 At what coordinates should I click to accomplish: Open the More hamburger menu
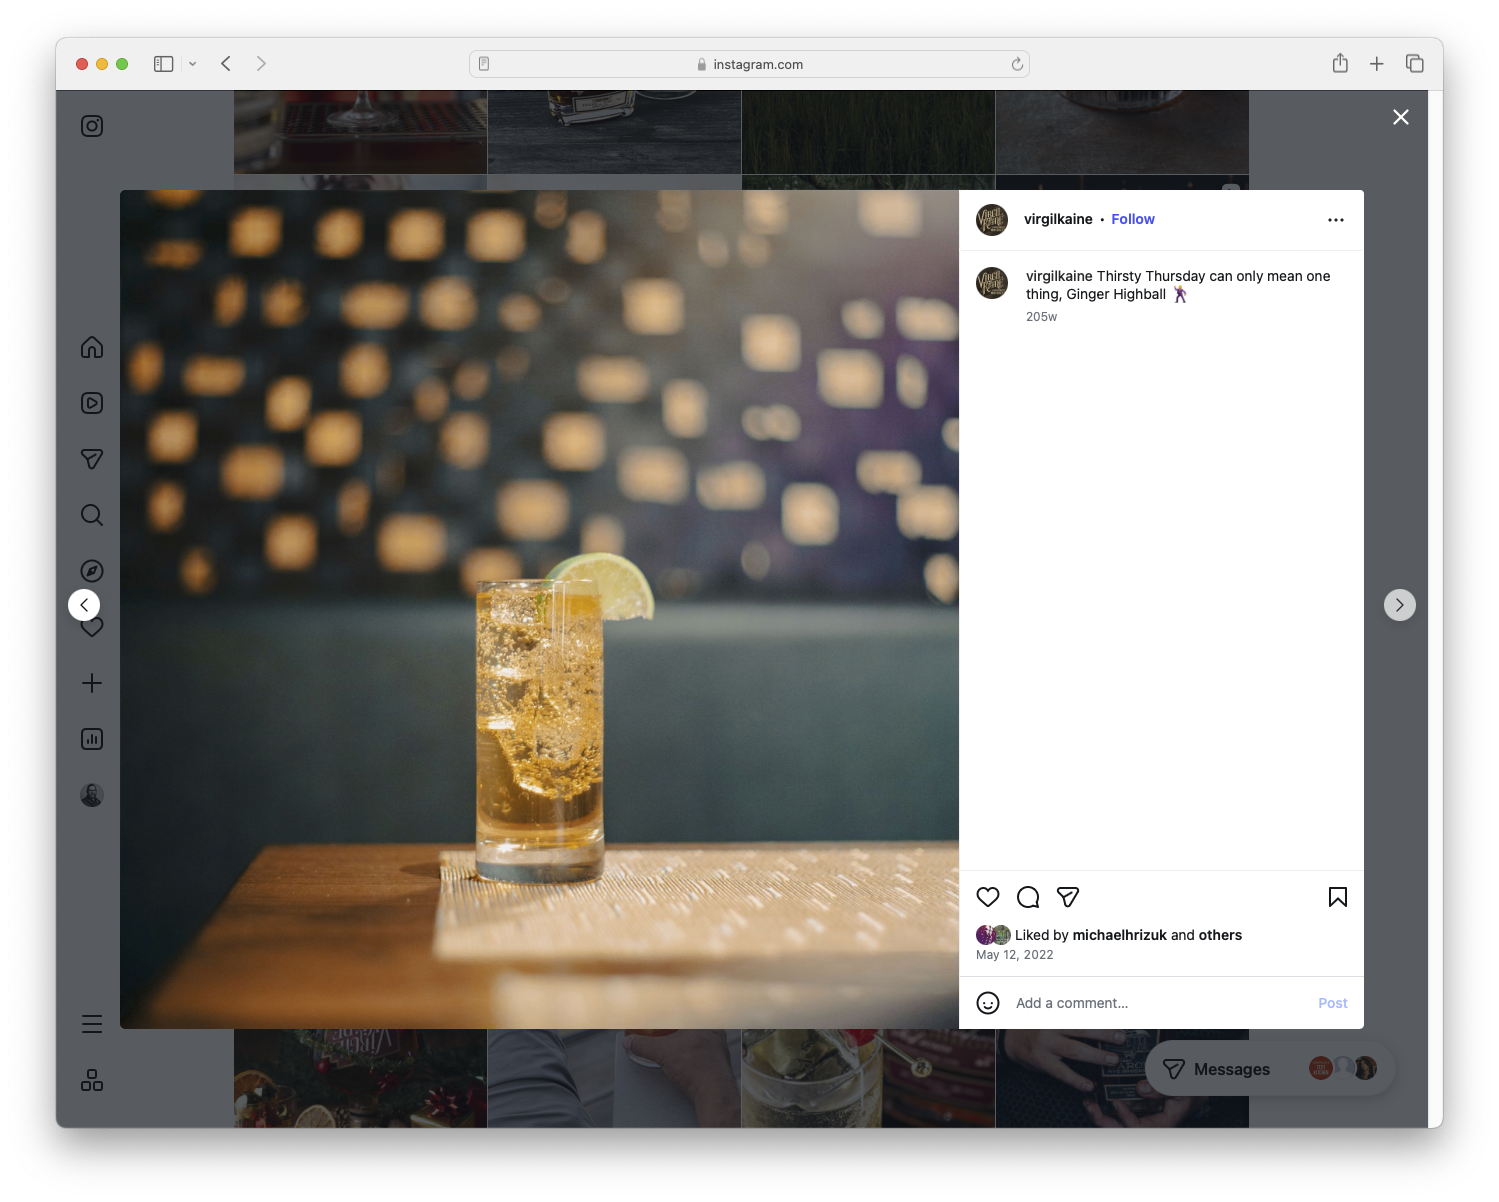(91, 1023)
